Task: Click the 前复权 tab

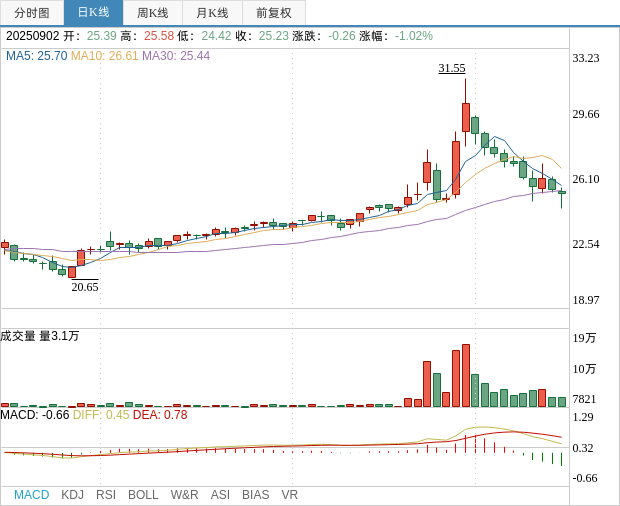Action: coord(274,13)
